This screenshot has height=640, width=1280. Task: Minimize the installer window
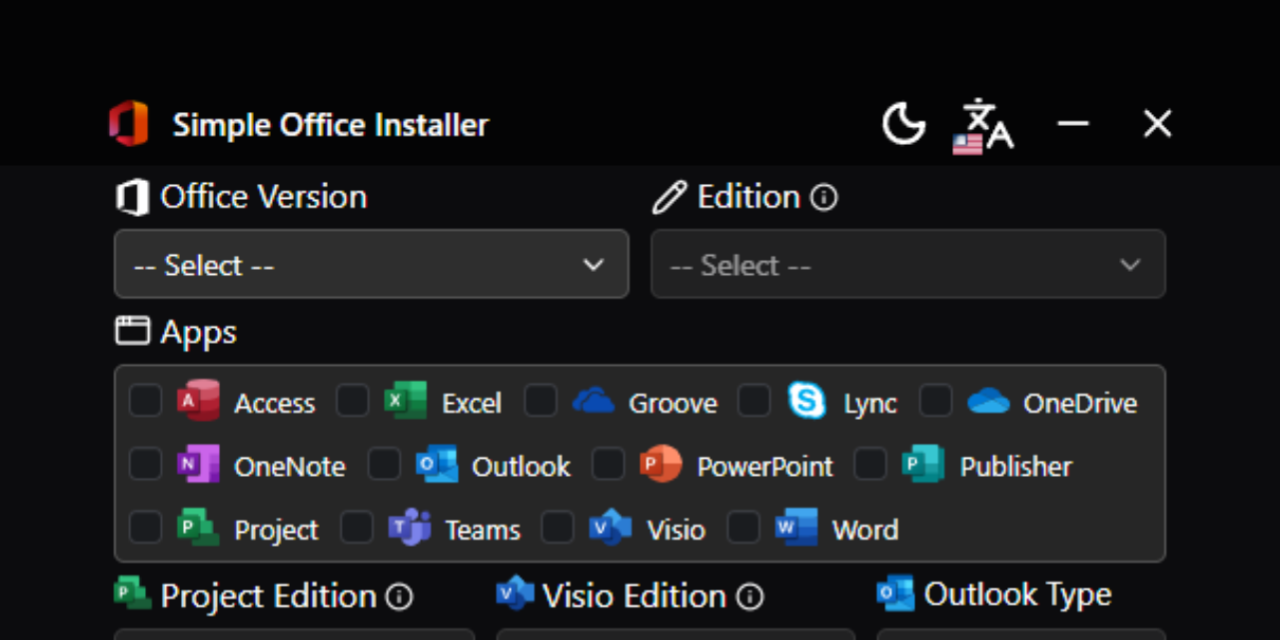coord(1073,124)
